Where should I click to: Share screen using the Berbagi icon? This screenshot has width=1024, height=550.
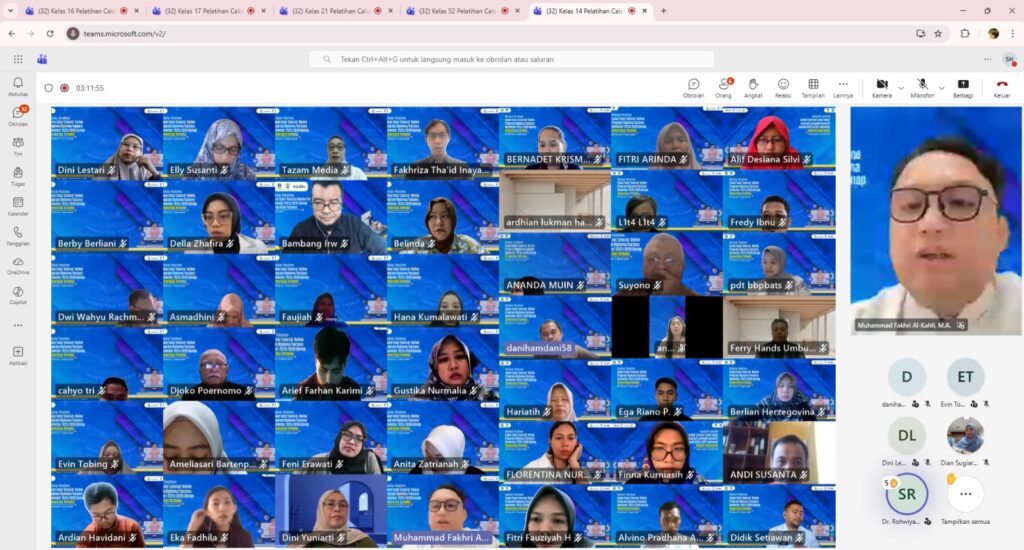point(963,86)
